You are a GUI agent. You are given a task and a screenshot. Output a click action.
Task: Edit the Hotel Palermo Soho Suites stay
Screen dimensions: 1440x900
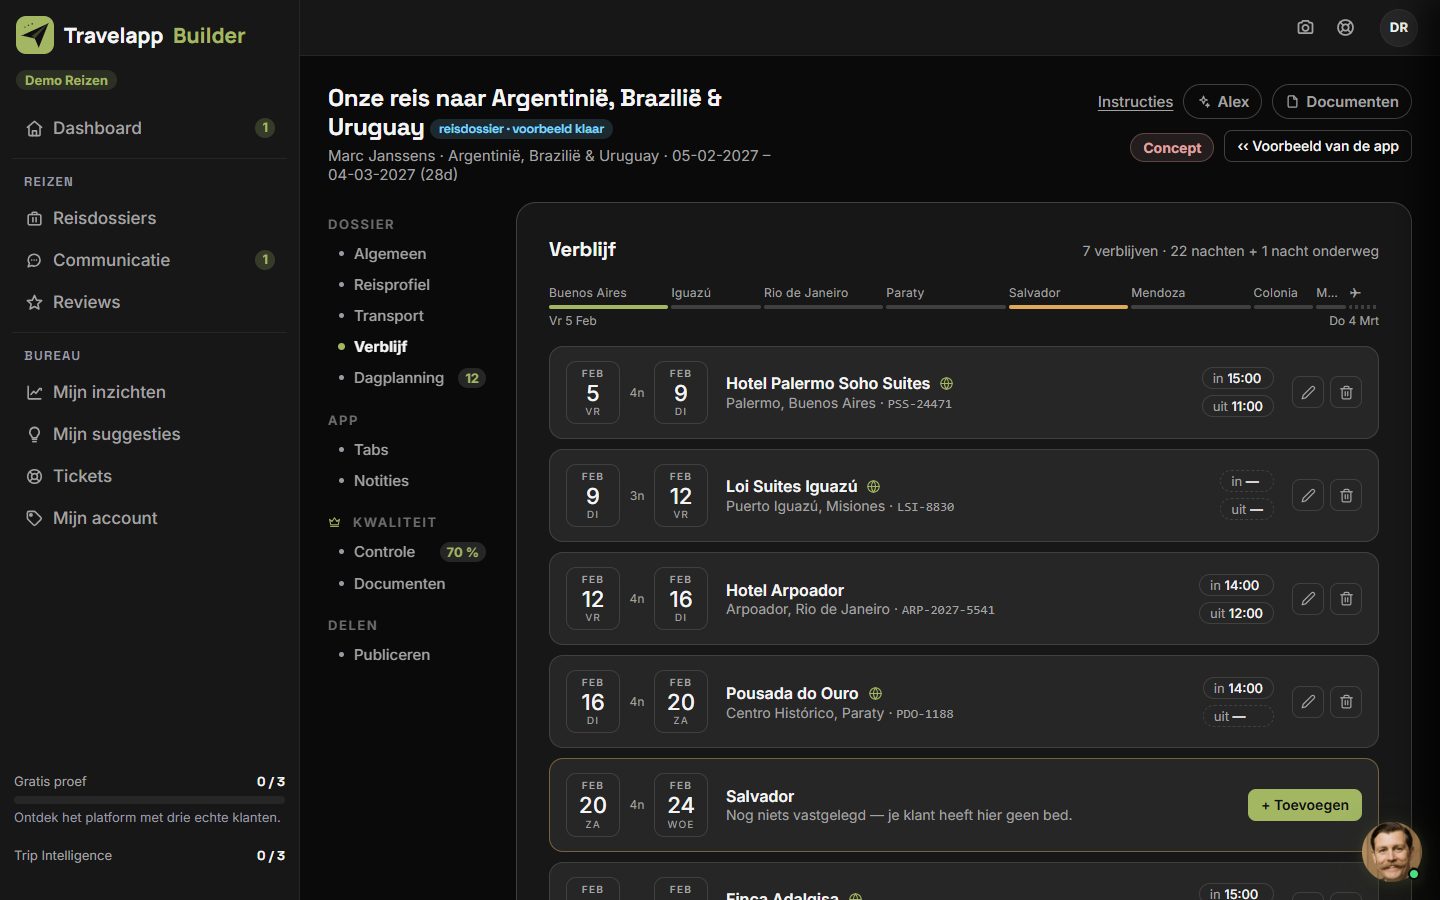[x=1308, y=393]
